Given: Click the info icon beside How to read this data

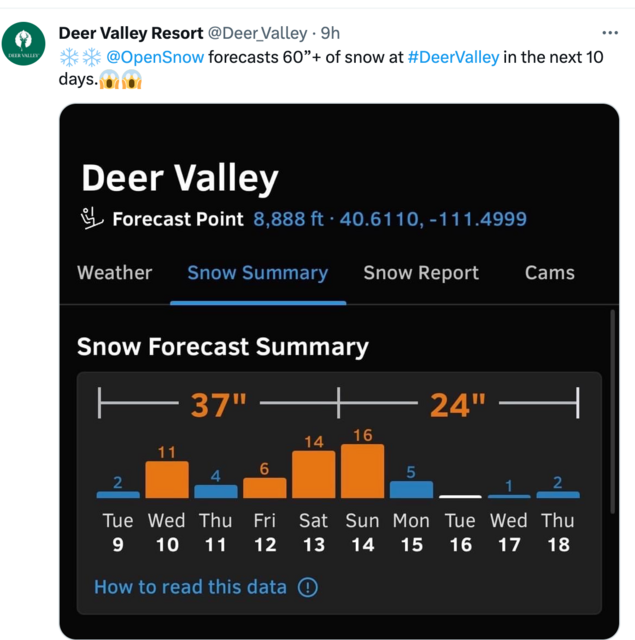Looking at the screenshot, I should (308, 587).
